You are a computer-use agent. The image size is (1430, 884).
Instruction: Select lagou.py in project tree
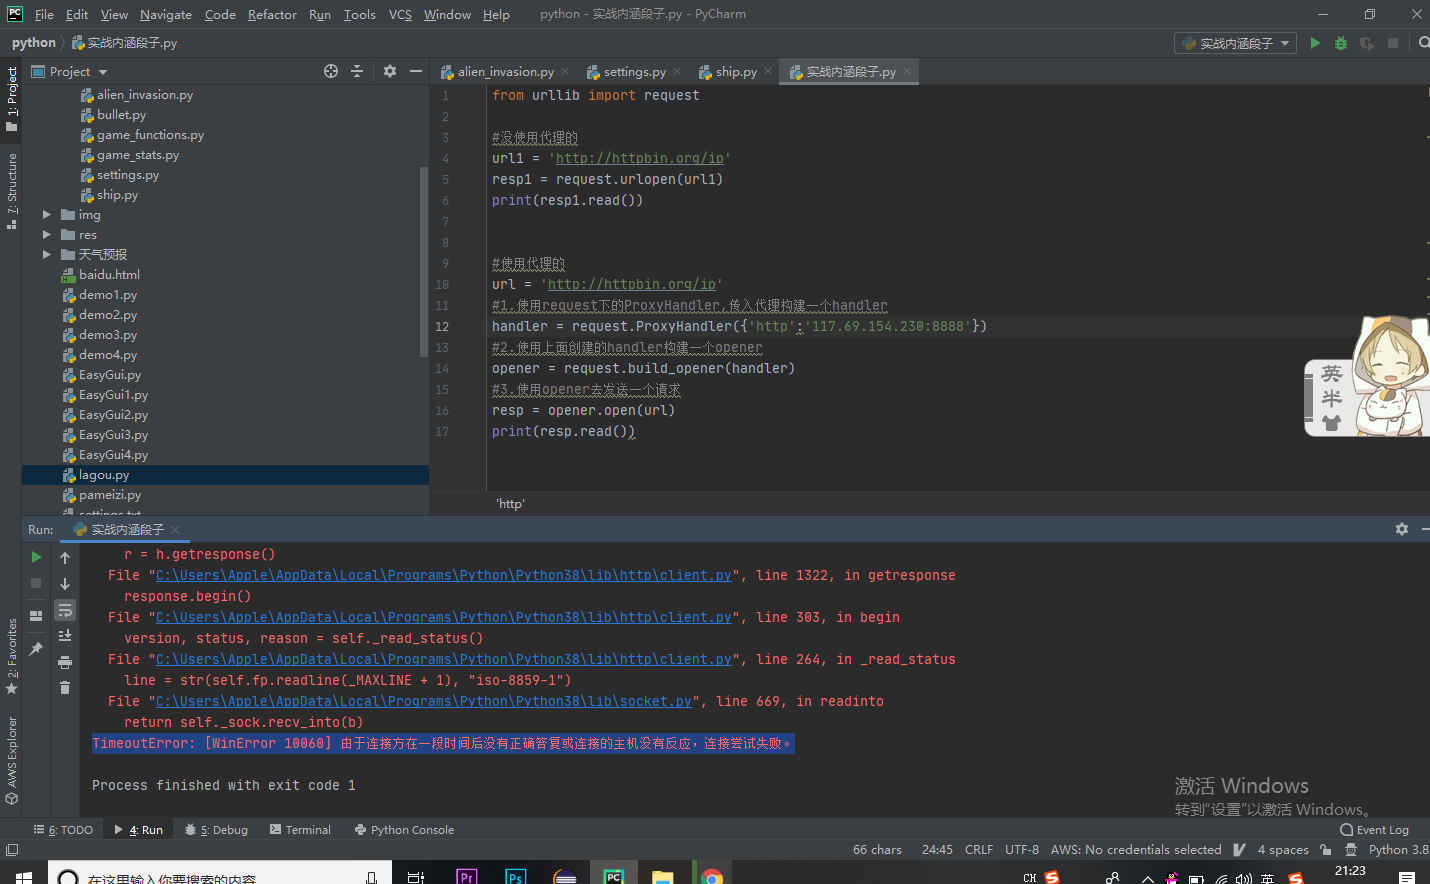tap(225, 475)
